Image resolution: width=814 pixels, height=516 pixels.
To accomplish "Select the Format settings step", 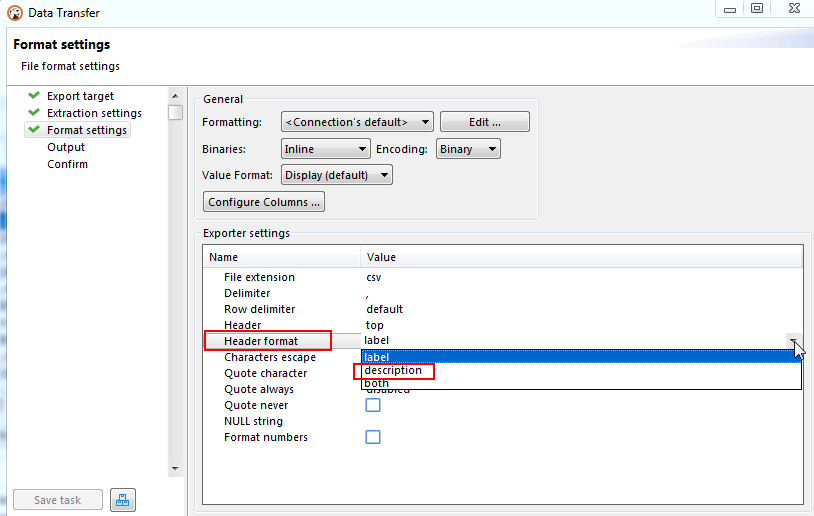I will tap(87, 130).
